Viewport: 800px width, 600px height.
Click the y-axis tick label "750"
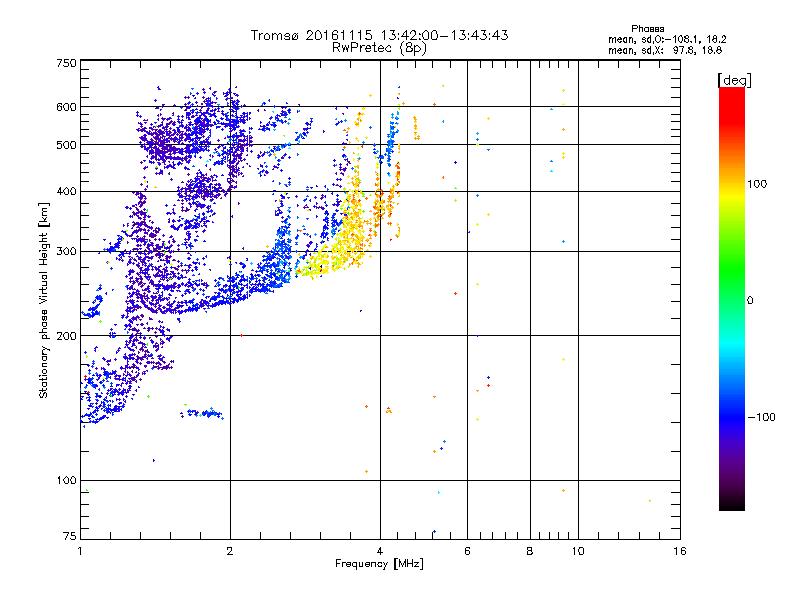[x=66, y=63]
